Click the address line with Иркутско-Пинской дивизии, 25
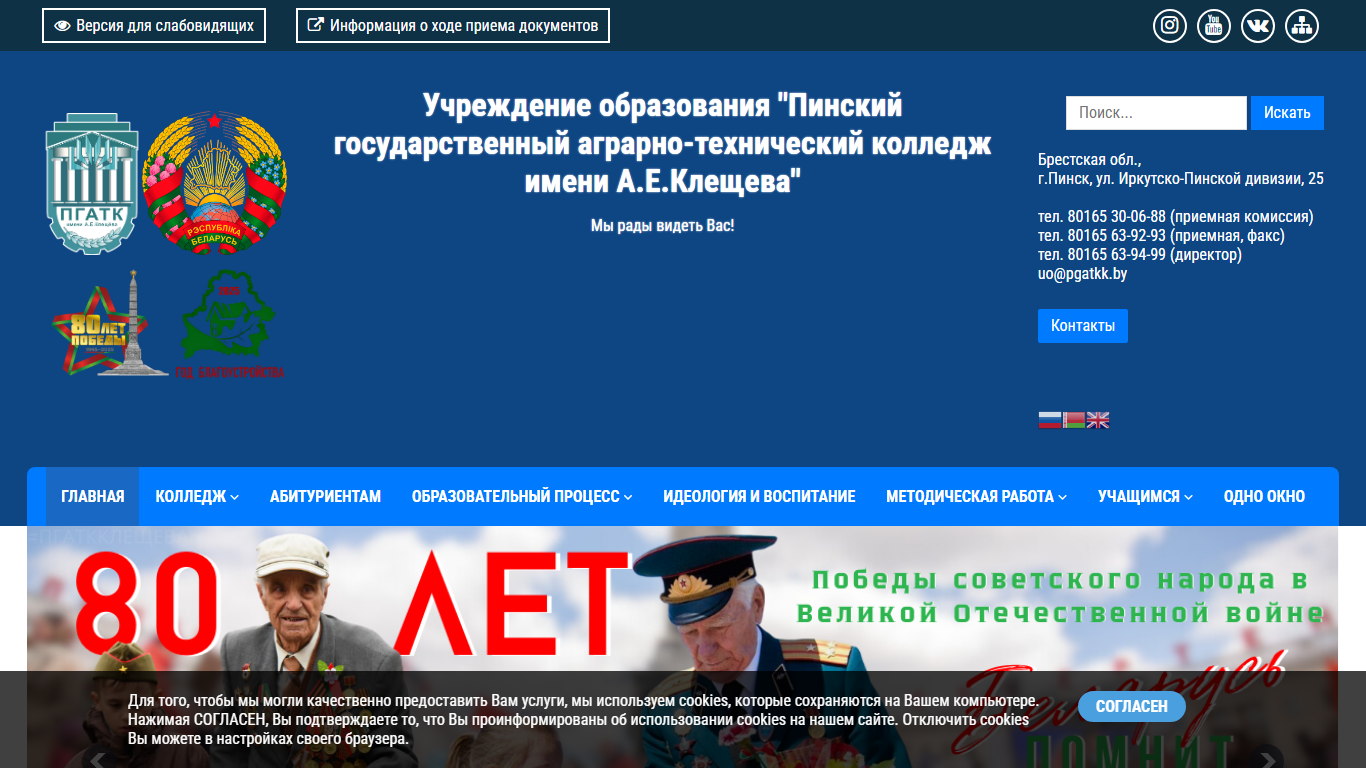Image resolution: width=1366 pixels, height=768 pixels. point(1181,179)
